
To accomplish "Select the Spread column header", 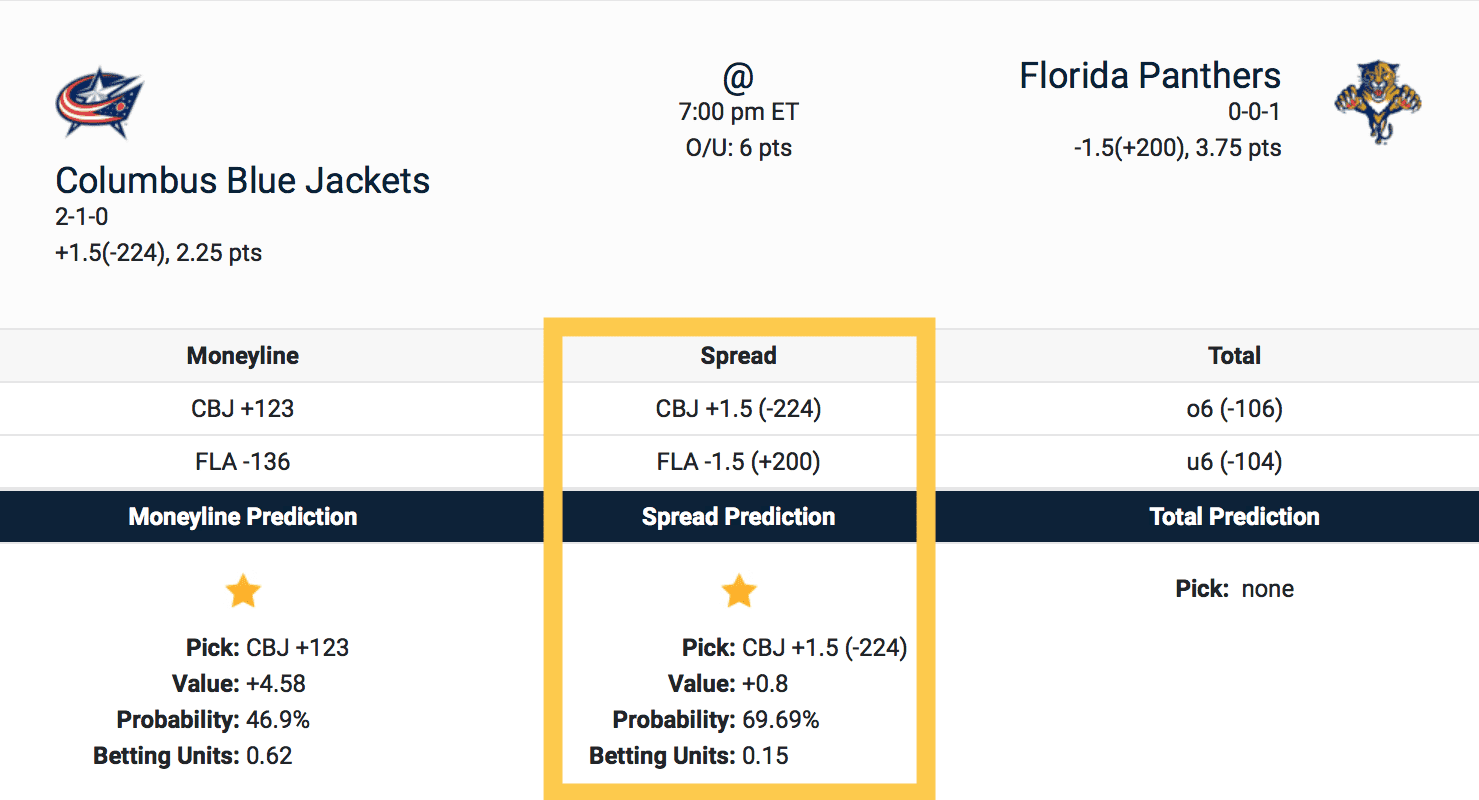I will [x=739, y=356].
